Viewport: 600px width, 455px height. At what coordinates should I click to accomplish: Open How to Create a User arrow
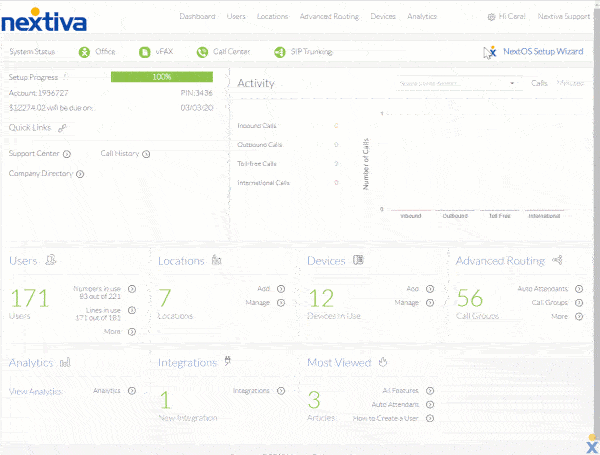point(430,418)
